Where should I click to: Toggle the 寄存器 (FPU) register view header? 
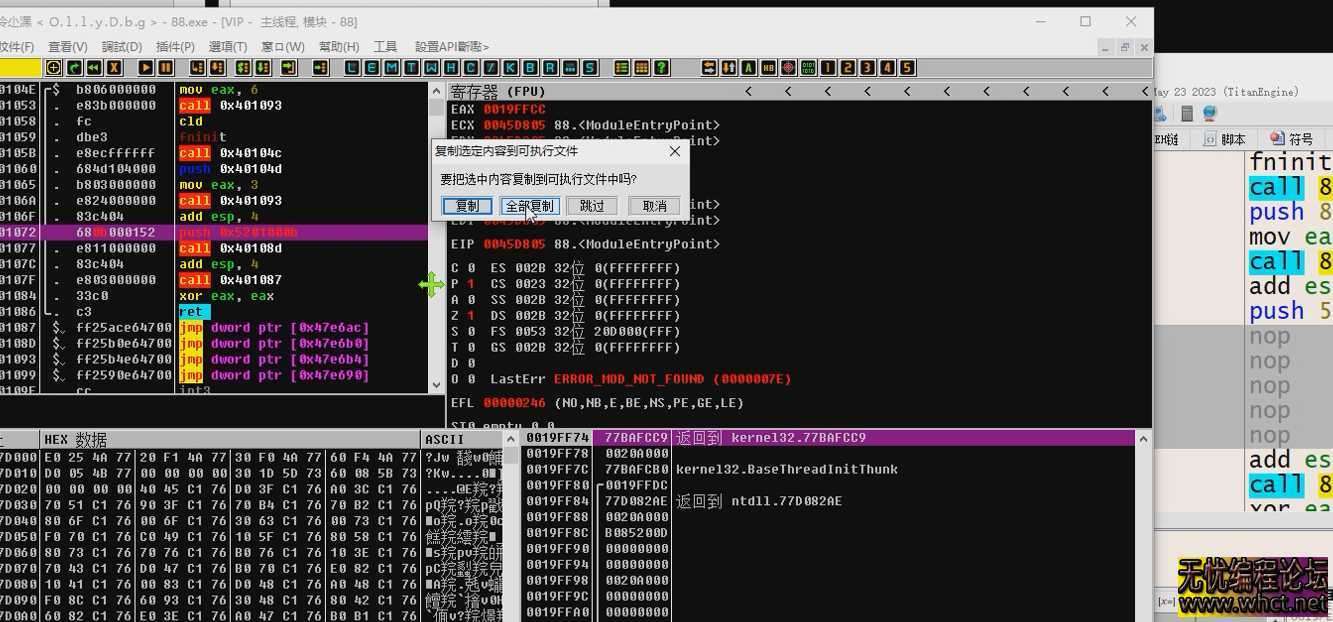tap(498, 91)
